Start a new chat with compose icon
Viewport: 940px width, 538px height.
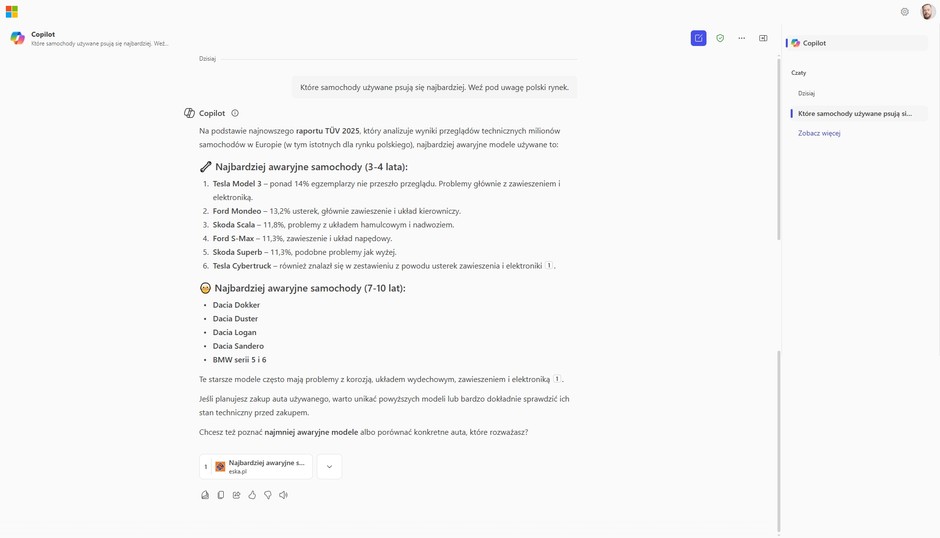(x=698, y=38)
